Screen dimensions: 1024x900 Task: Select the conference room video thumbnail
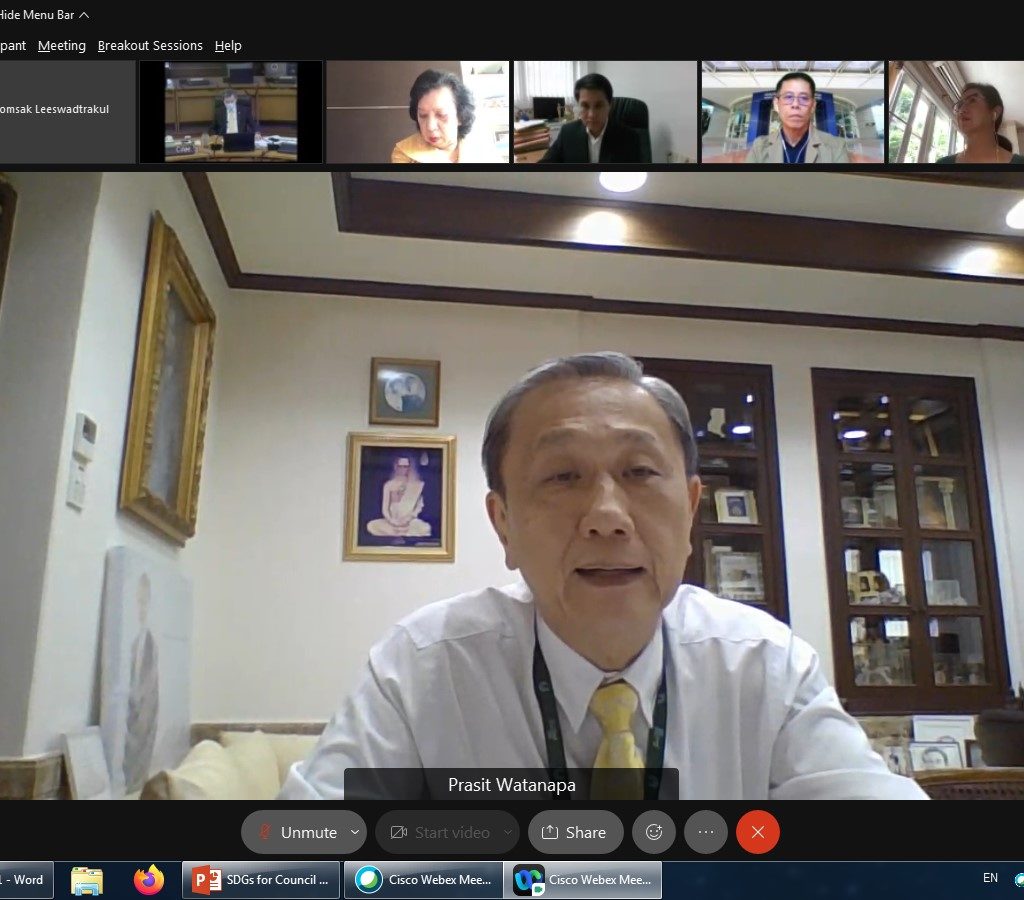click(231, 111)
